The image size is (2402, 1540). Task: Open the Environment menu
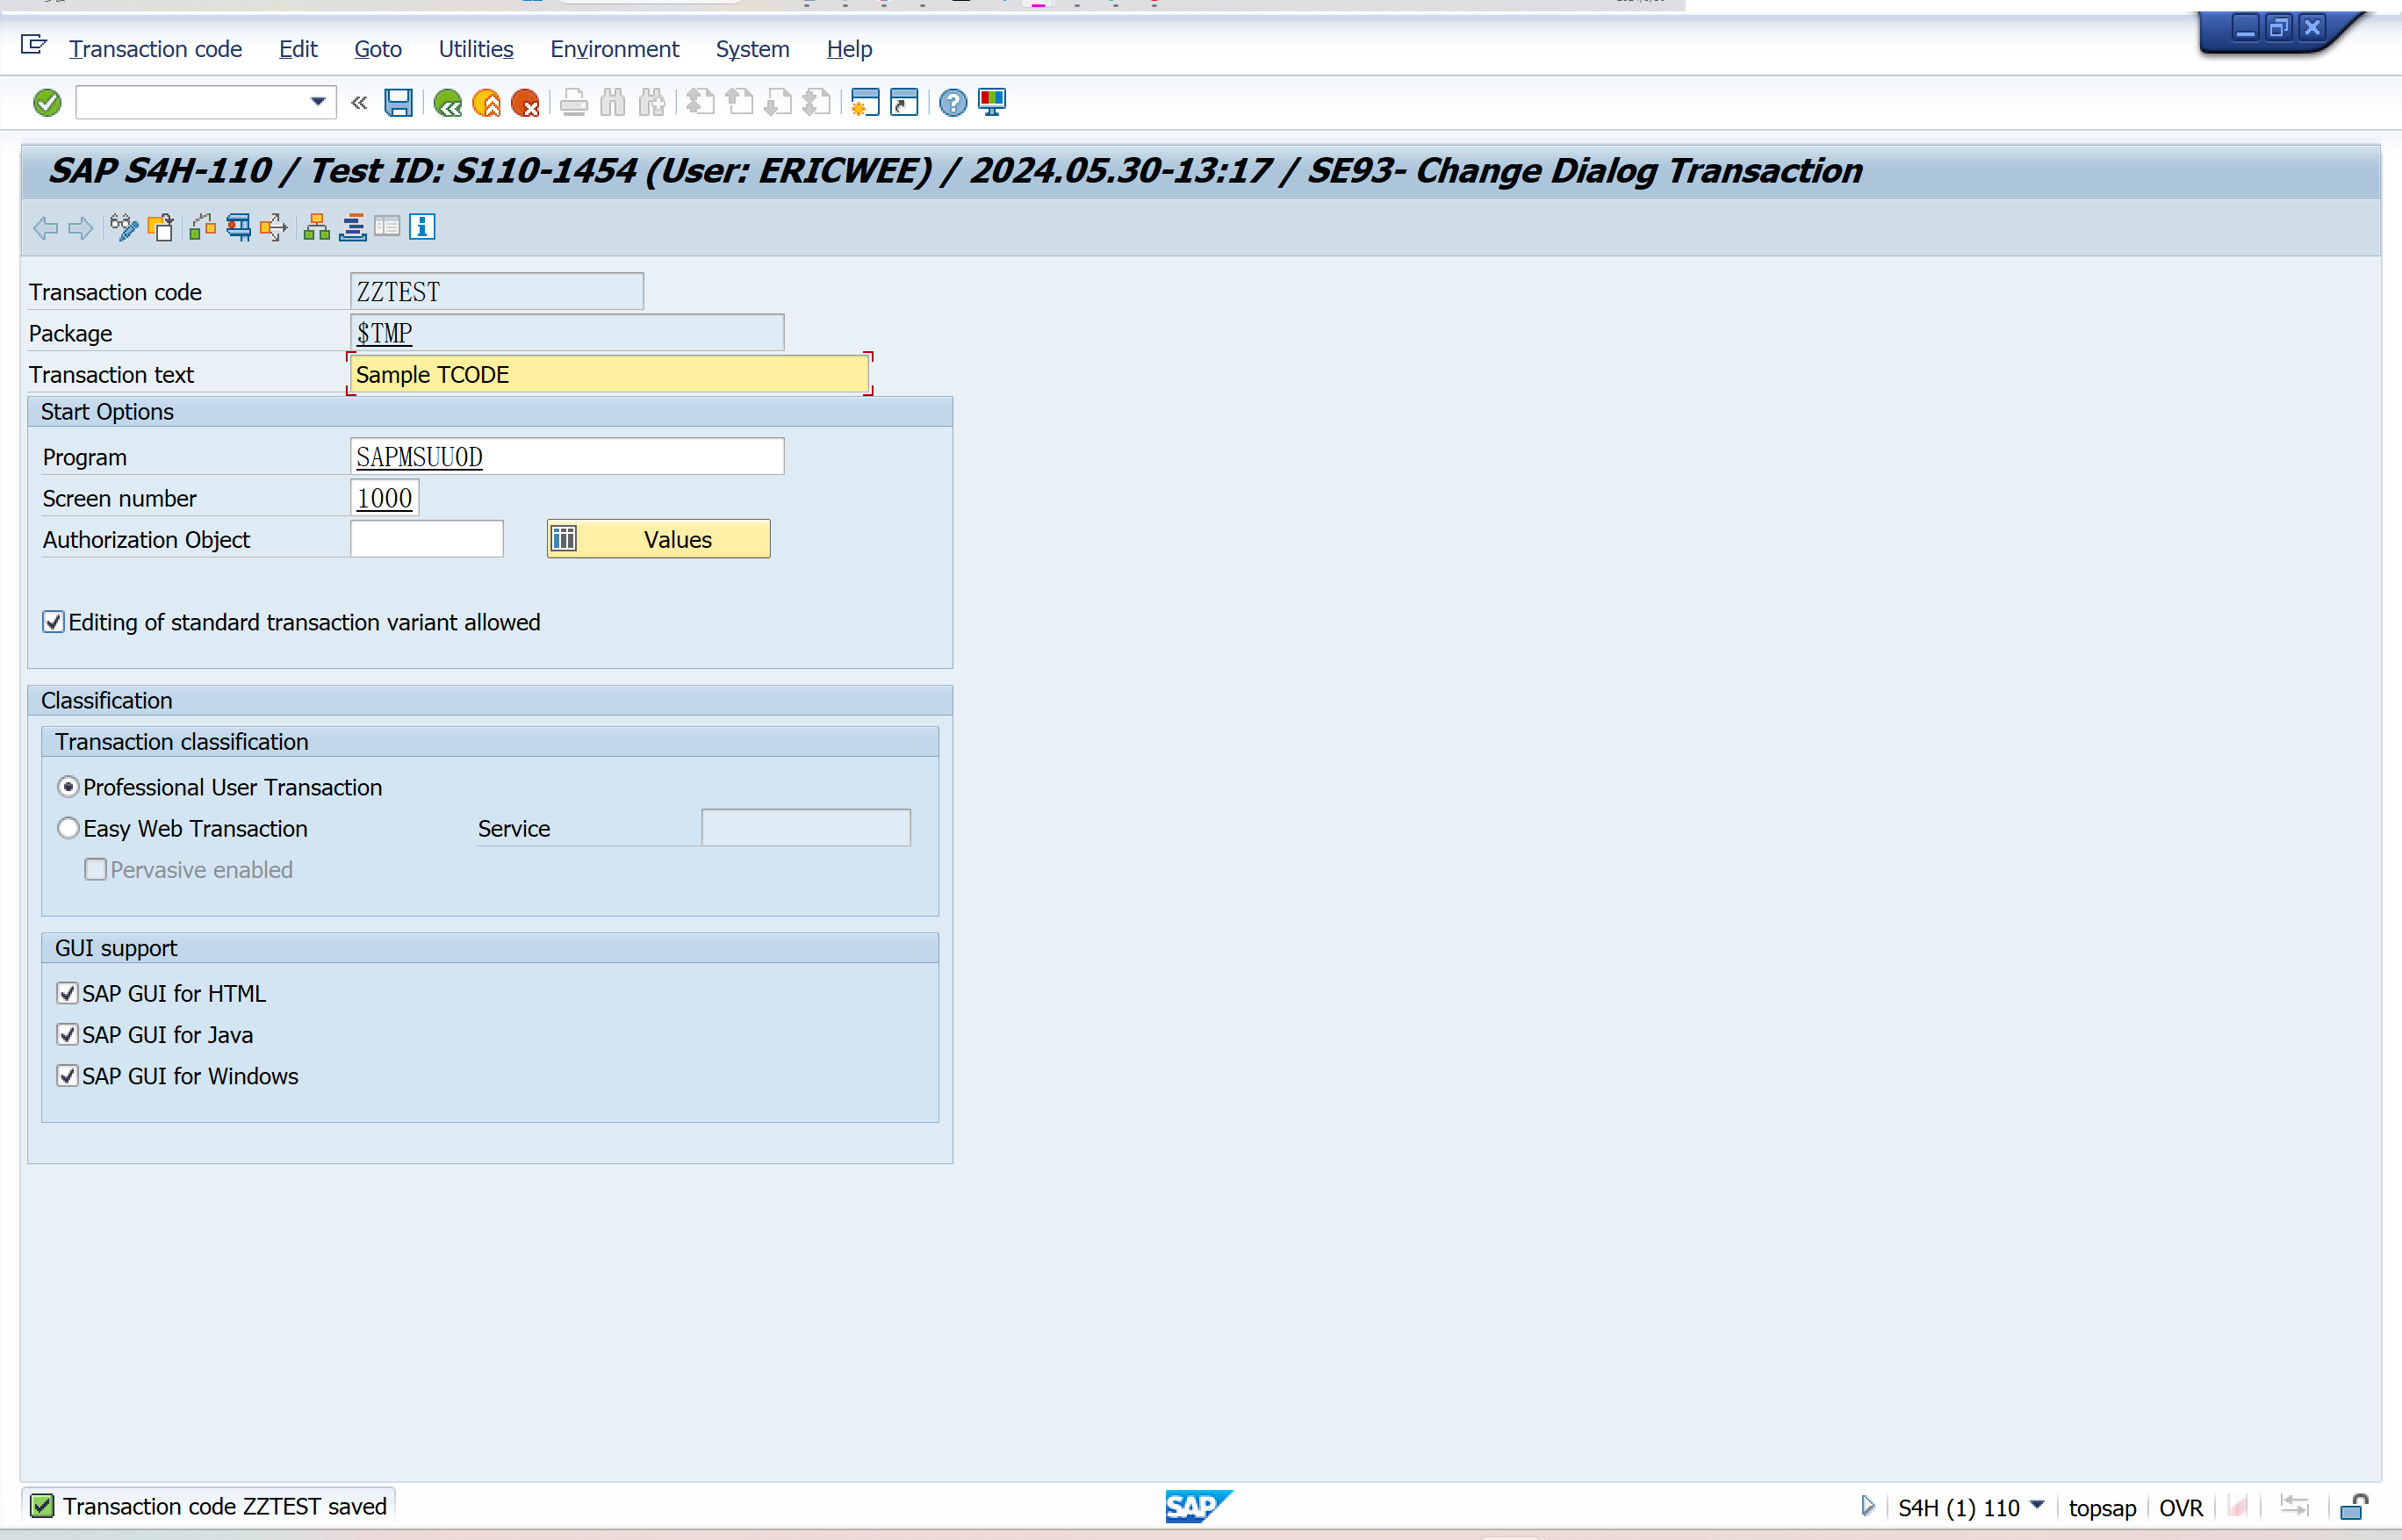[614, 49]
